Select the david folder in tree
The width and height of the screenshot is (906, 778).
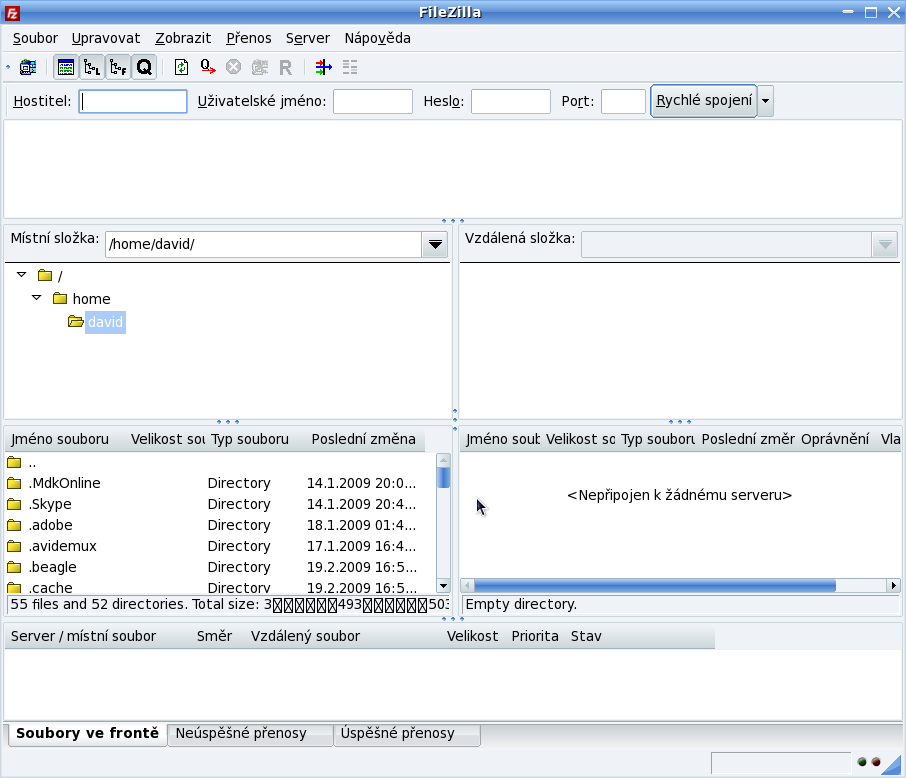pyautogui.click(x=106, y=322)
